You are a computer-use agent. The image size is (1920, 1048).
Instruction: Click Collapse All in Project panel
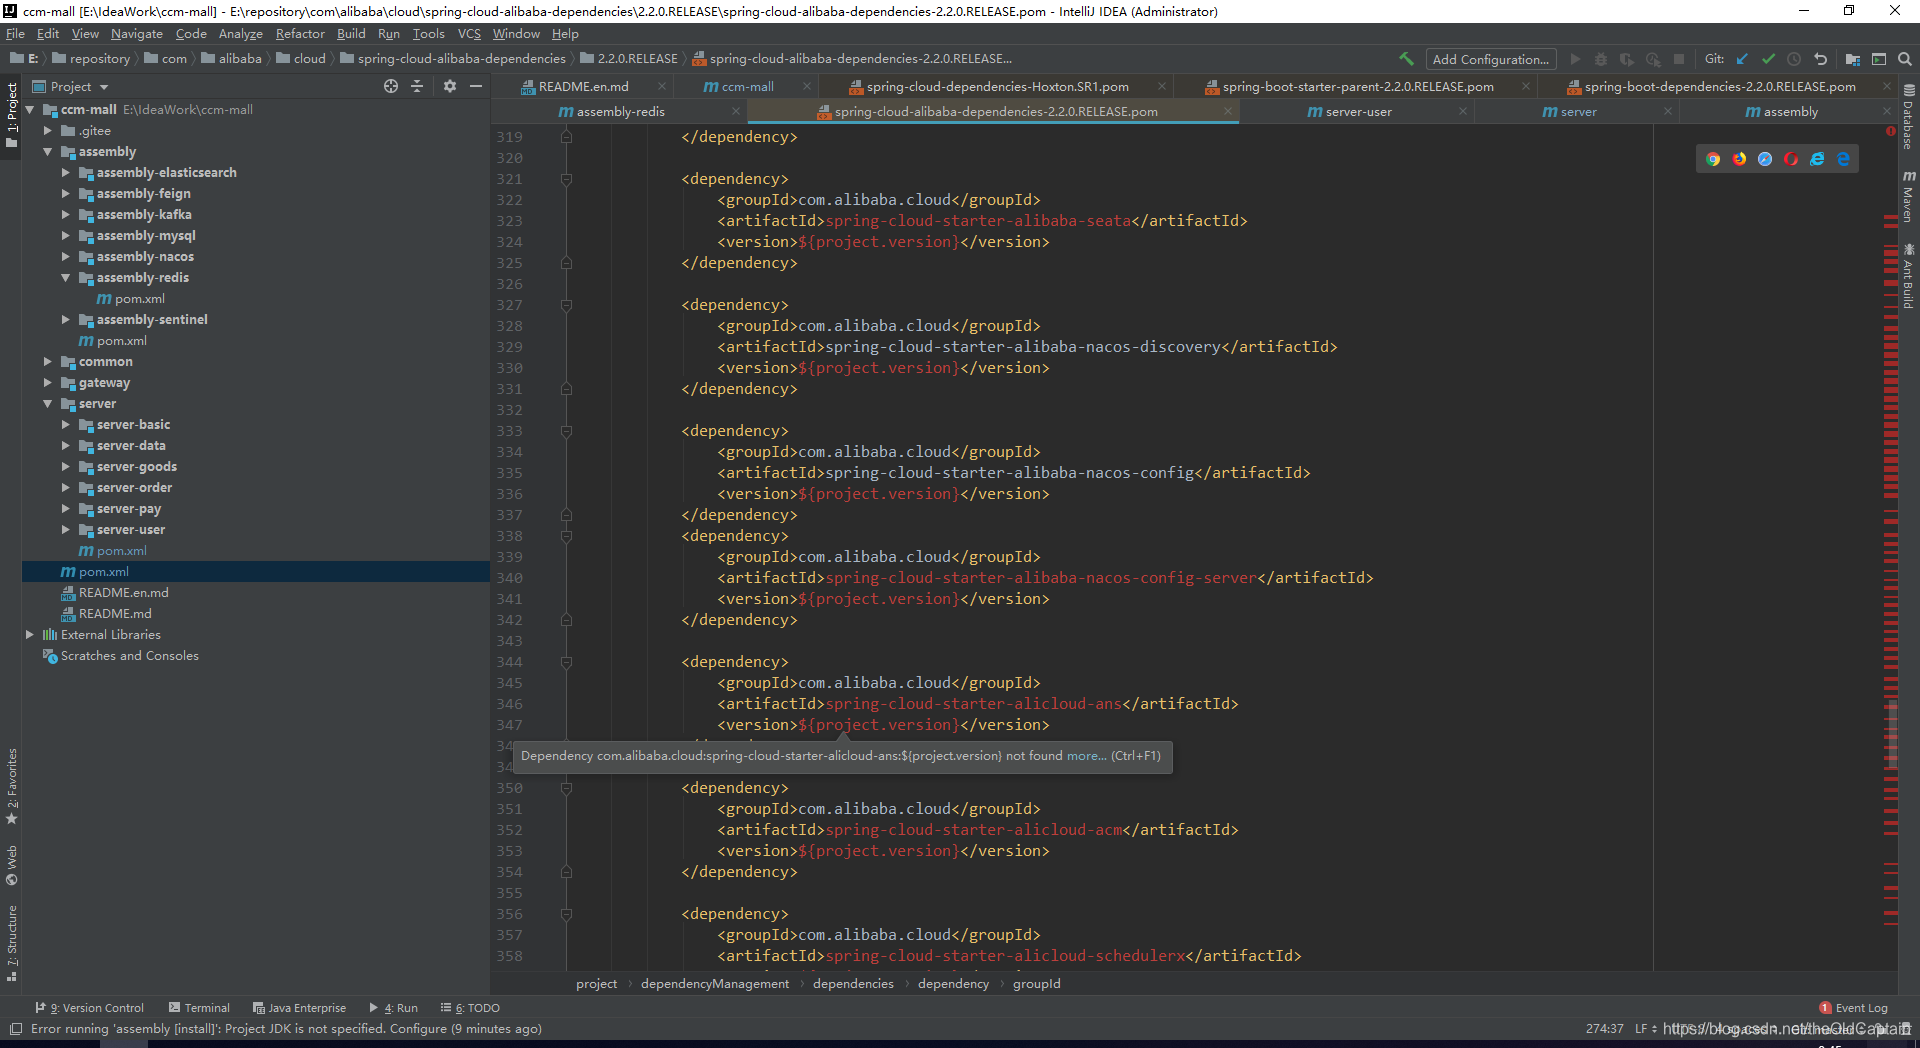click(x=417, y=86)
